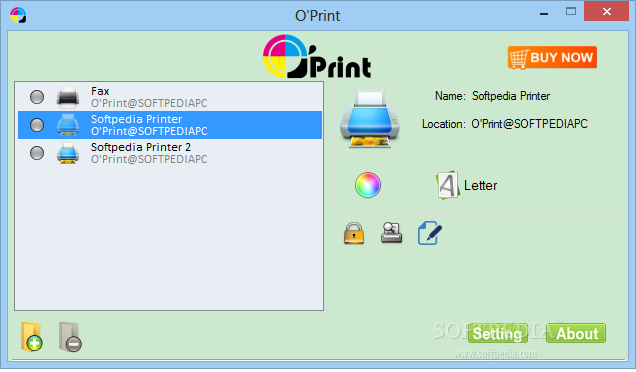
Task: Maximize the O'Print window
Action: point(571,11)
